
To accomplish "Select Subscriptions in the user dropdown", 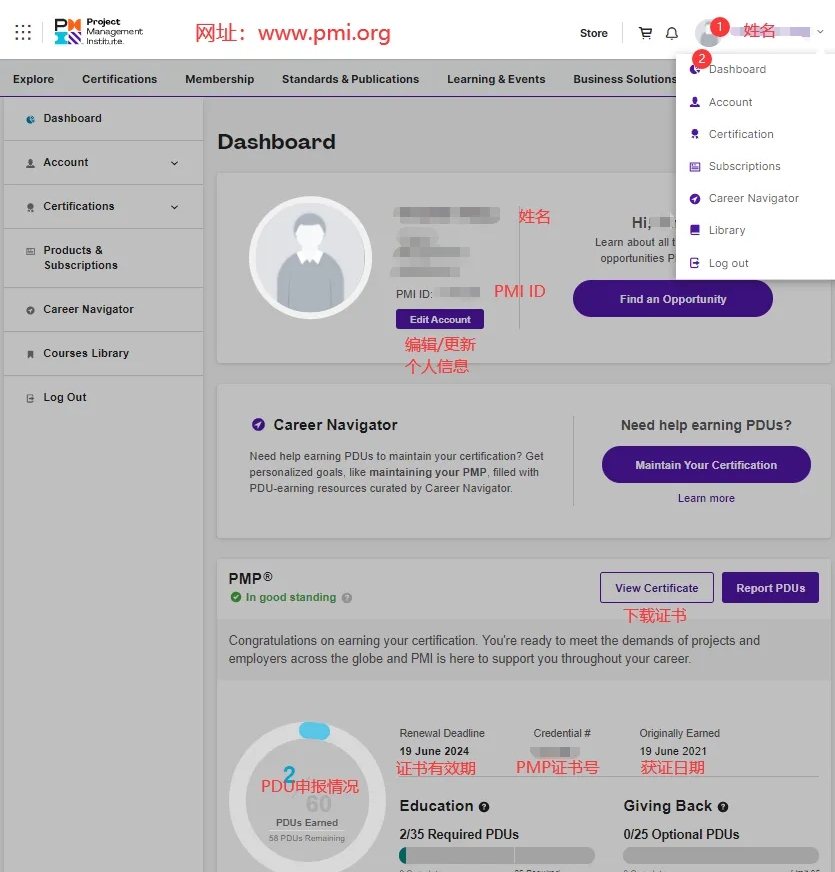I will 744,166.
